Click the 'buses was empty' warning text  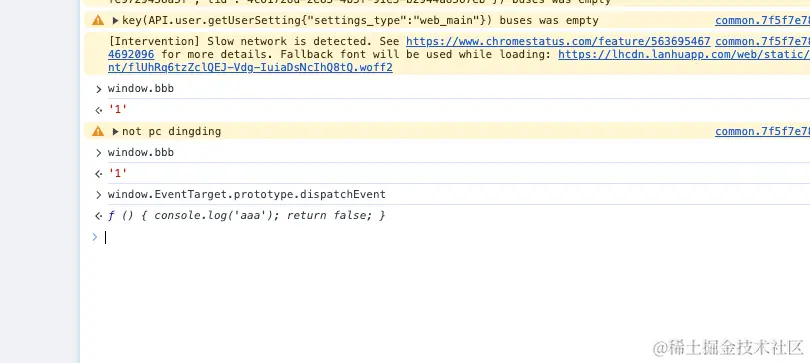coord(549,21)
